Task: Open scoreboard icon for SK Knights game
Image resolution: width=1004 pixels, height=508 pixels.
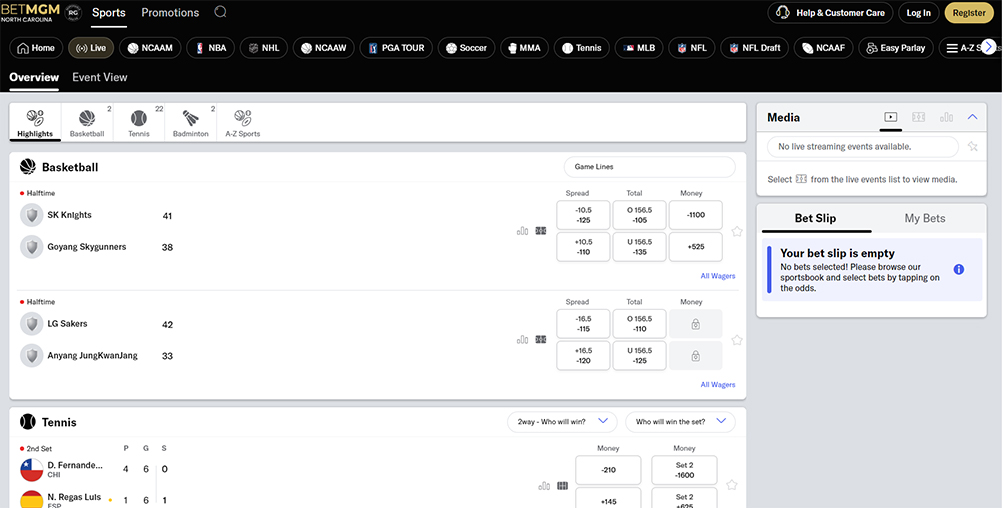Action: (x=541, y=231)
